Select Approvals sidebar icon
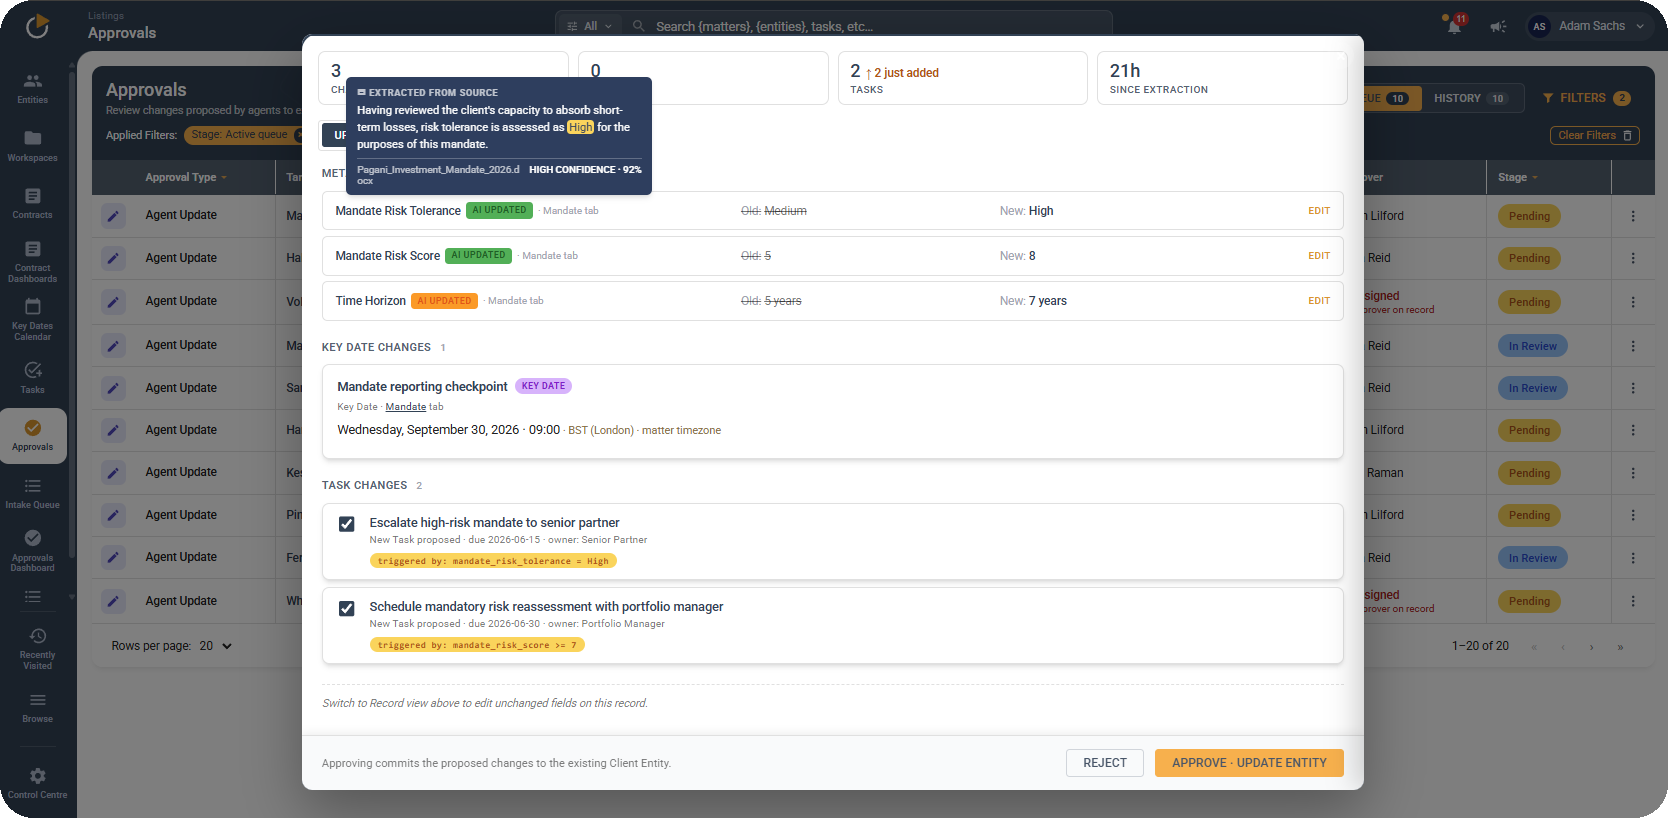The image size is (1668, 818). tap(33, 428)
